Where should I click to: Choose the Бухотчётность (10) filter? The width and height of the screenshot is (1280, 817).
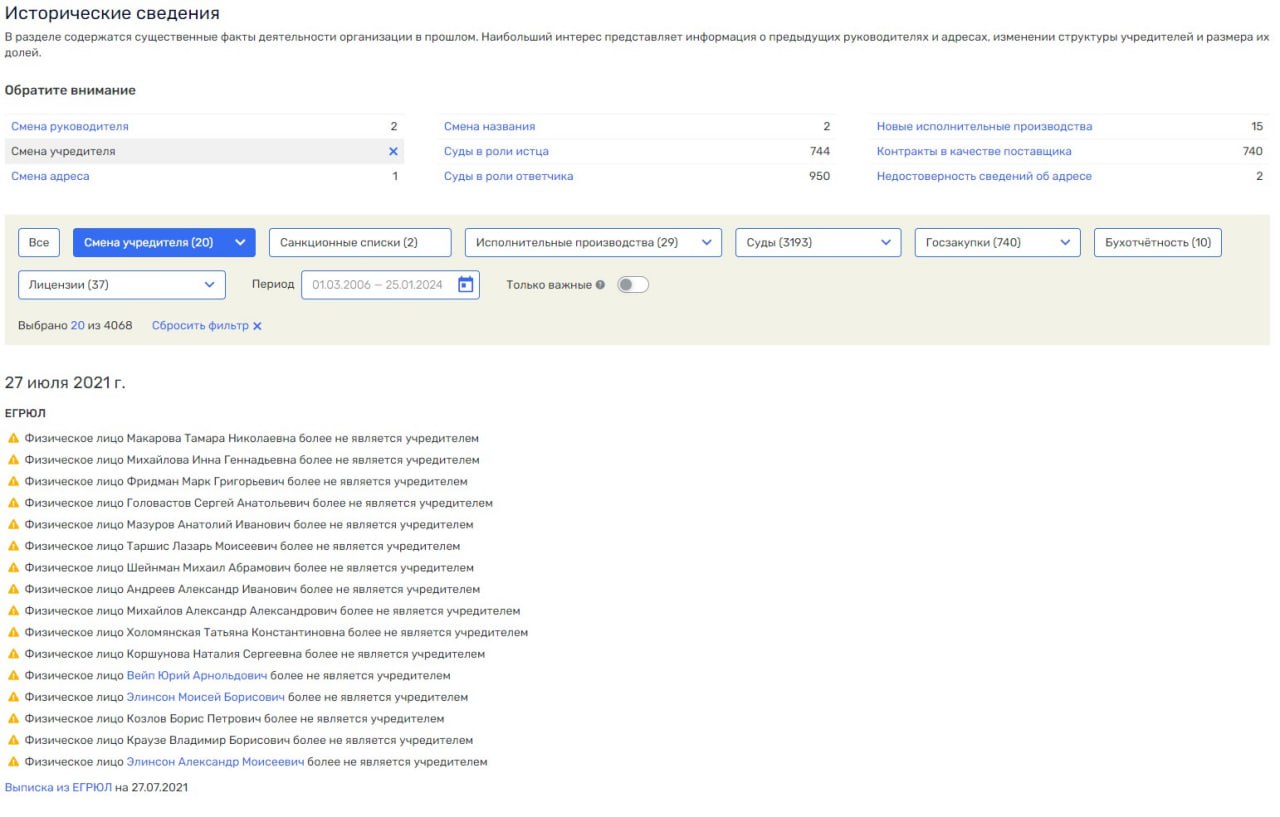(1157, 243)
